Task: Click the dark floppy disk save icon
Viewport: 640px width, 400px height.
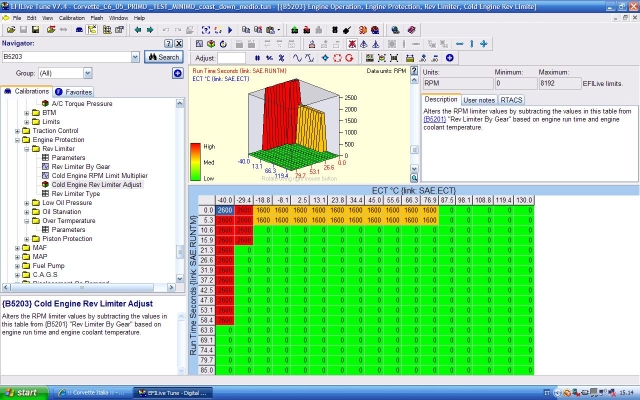Action: tap(36, 30)
